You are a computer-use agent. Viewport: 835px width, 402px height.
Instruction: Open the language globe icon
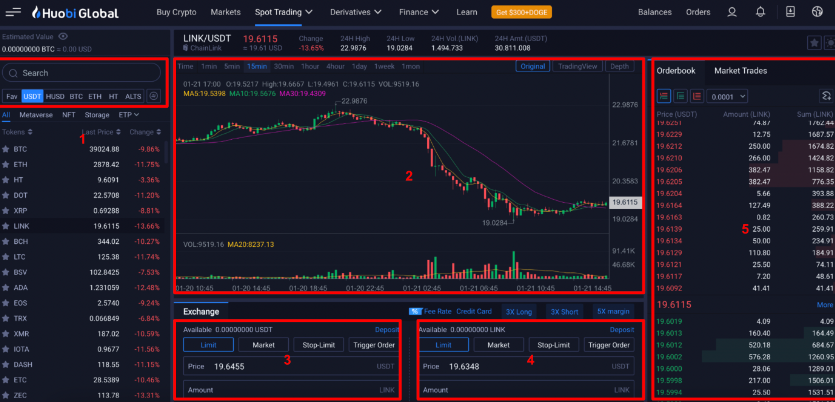pos(817,12)
